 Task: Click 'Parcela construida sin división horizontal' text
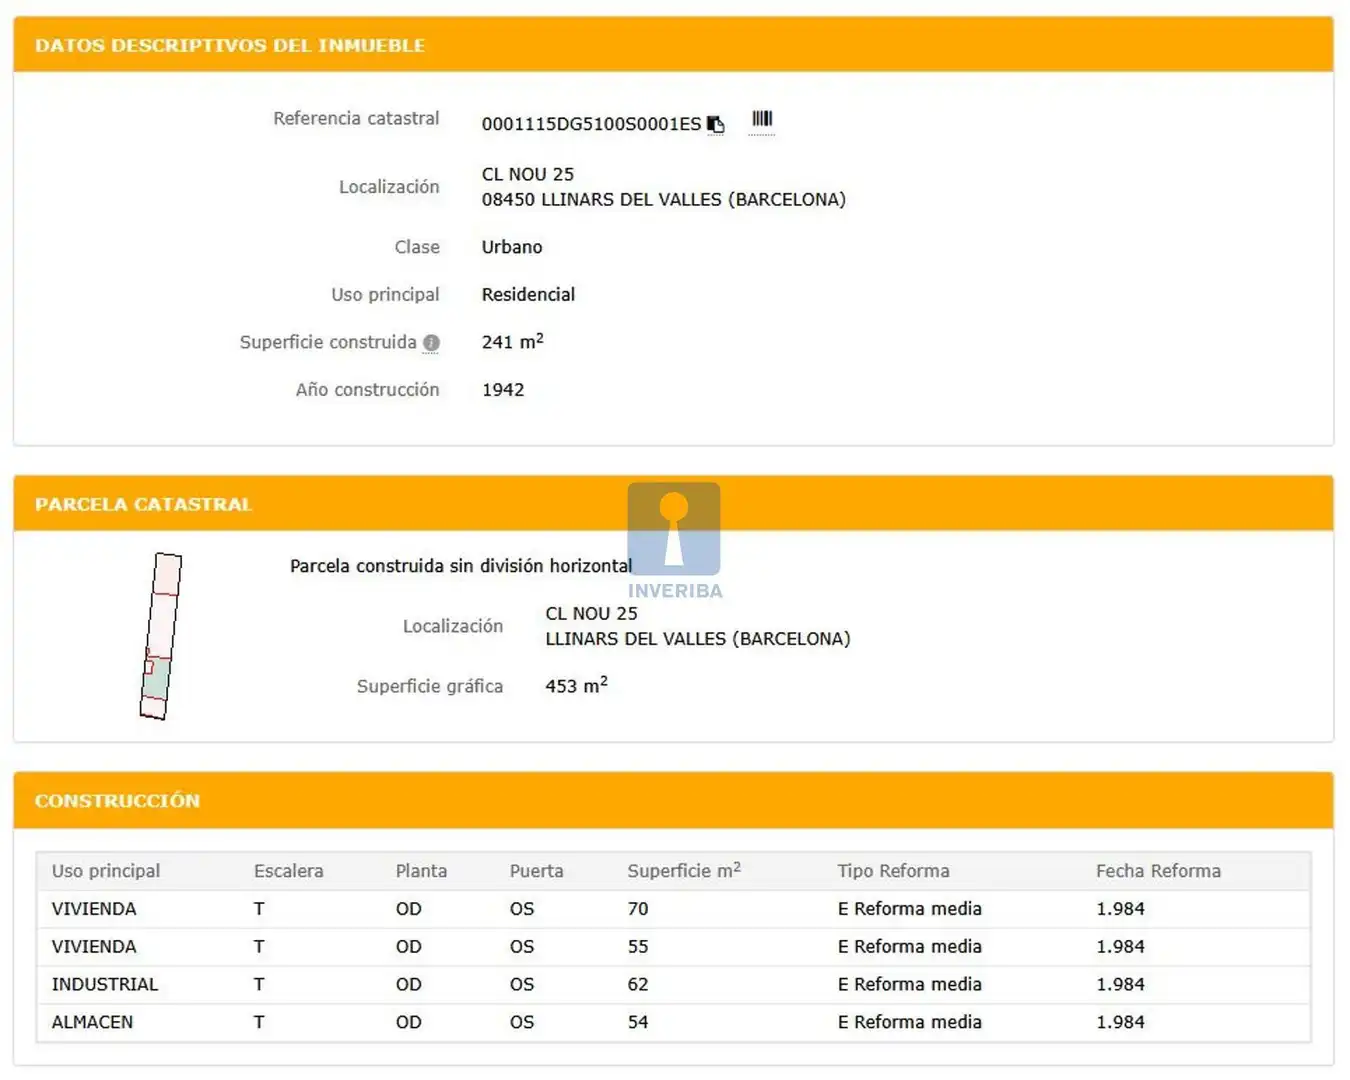pyautogui.click(x=461, y=566)
